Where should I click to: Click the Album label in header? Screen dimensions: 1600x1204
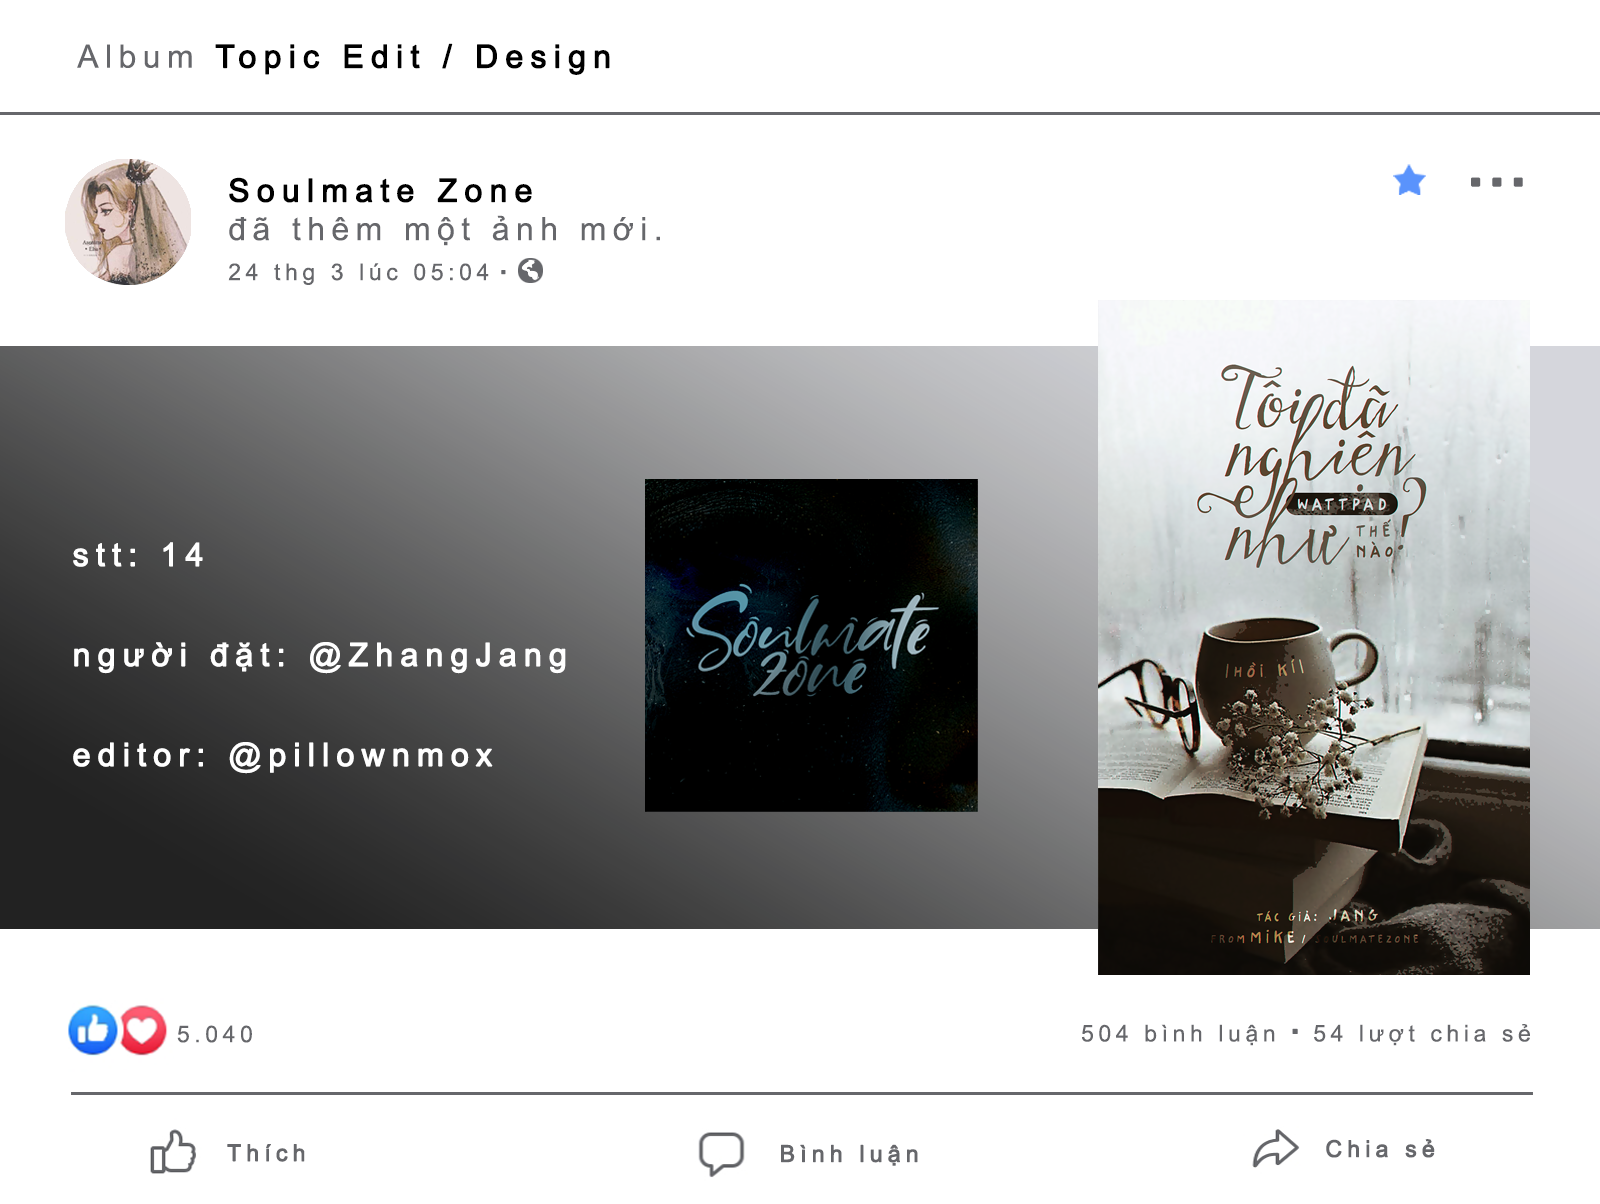(x=136, y=57)
